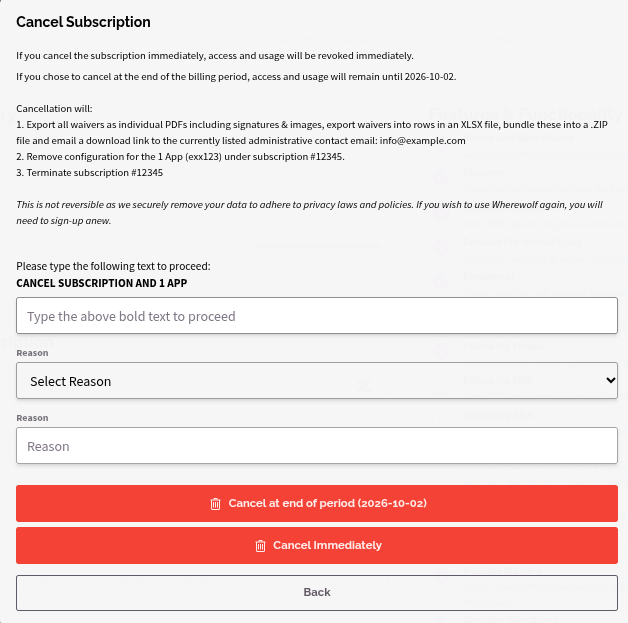Expand the Select Reason dropdown arrow

(610, 380)
